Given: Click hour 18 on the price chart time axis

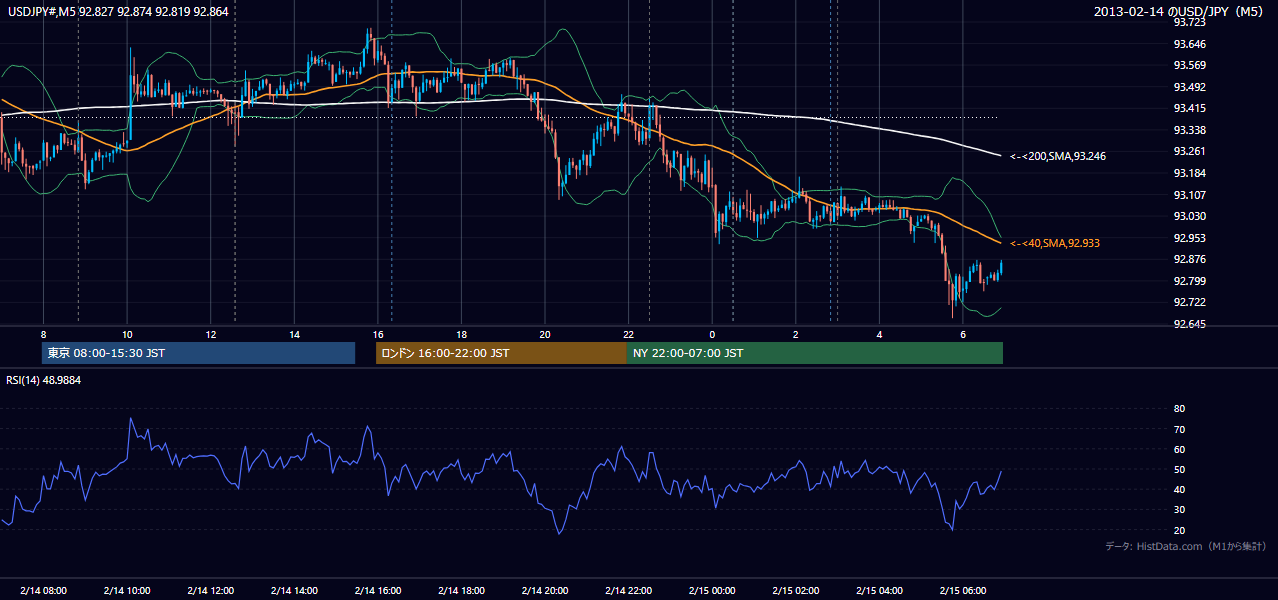Looking at the screenshot, I should [x=461, y=334].
